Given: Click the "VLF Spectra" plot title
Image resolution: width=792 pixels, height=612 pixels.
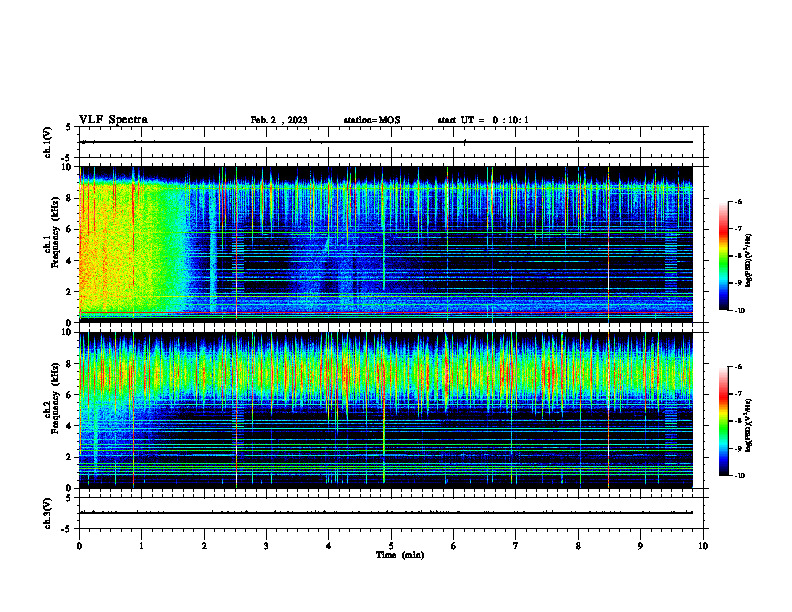Looking at the screenshot, I should click(x=113, y=120).
